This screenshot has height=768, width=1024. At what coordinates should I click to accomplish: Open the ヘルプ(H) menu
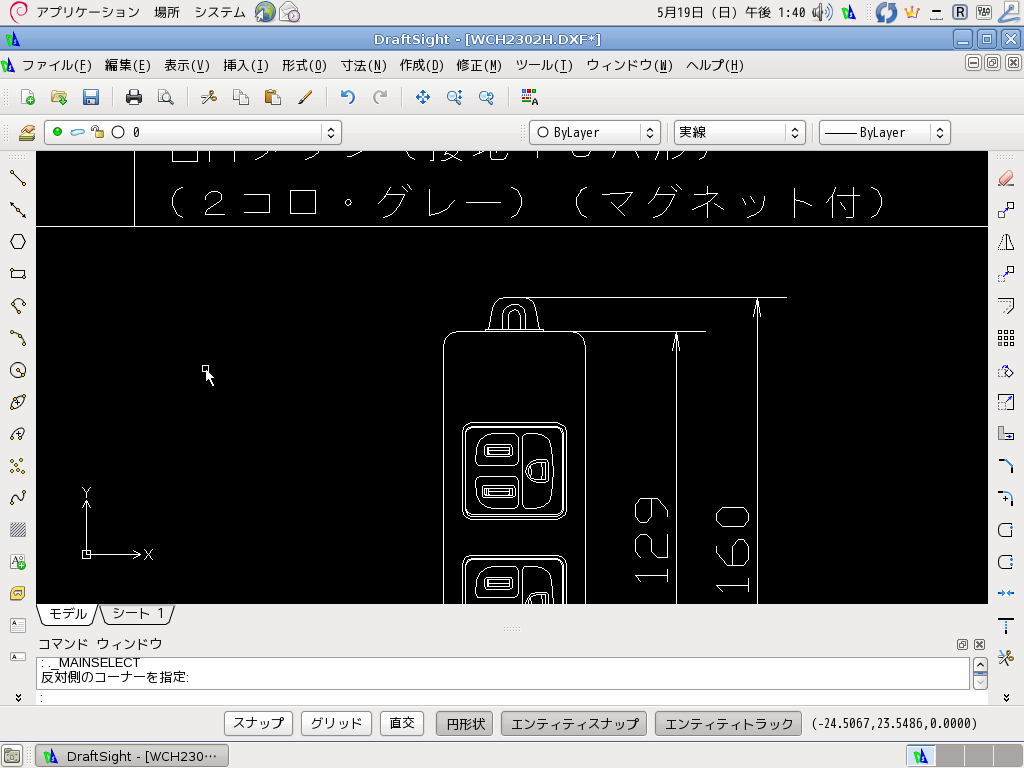714,65
